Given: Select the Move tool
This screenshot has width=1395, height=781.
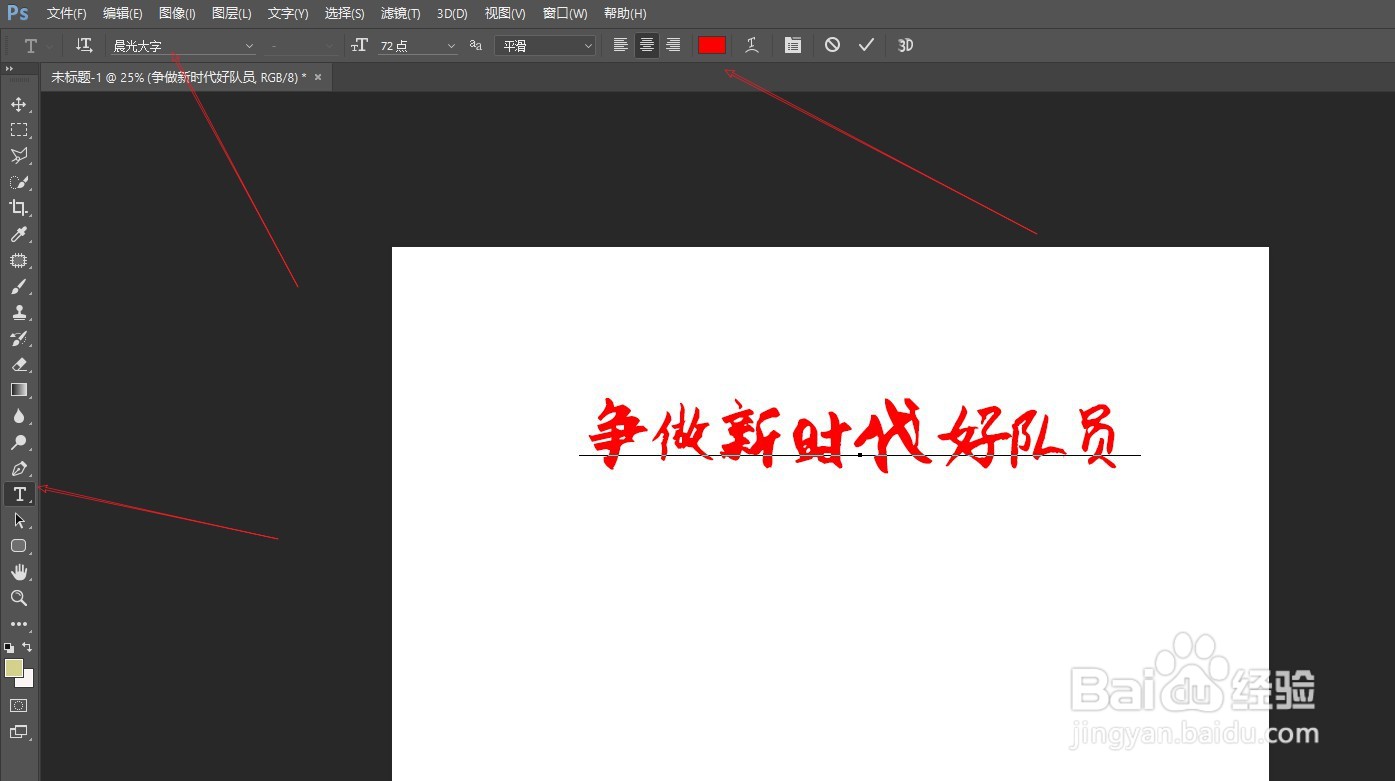Looking at the screenshot, I should (18, 103).
